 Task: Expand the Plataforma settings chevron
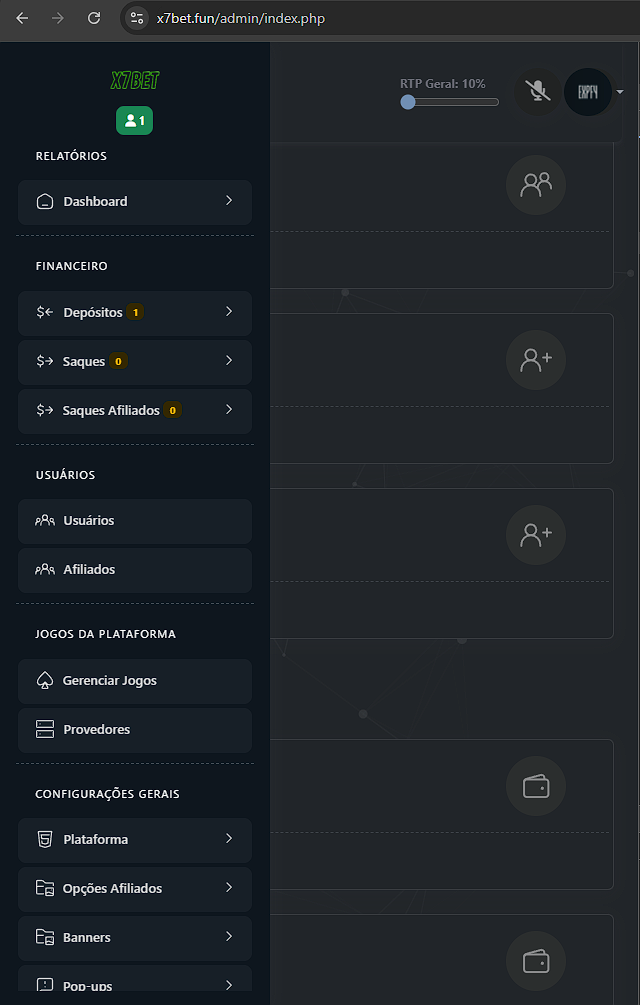coord(229,838)
